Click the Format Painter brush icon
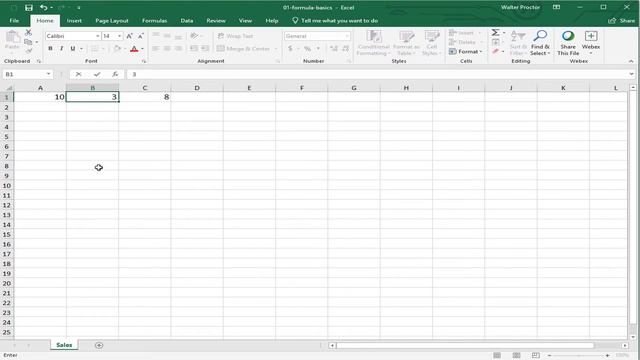640x360 pixels. [28, 51]
